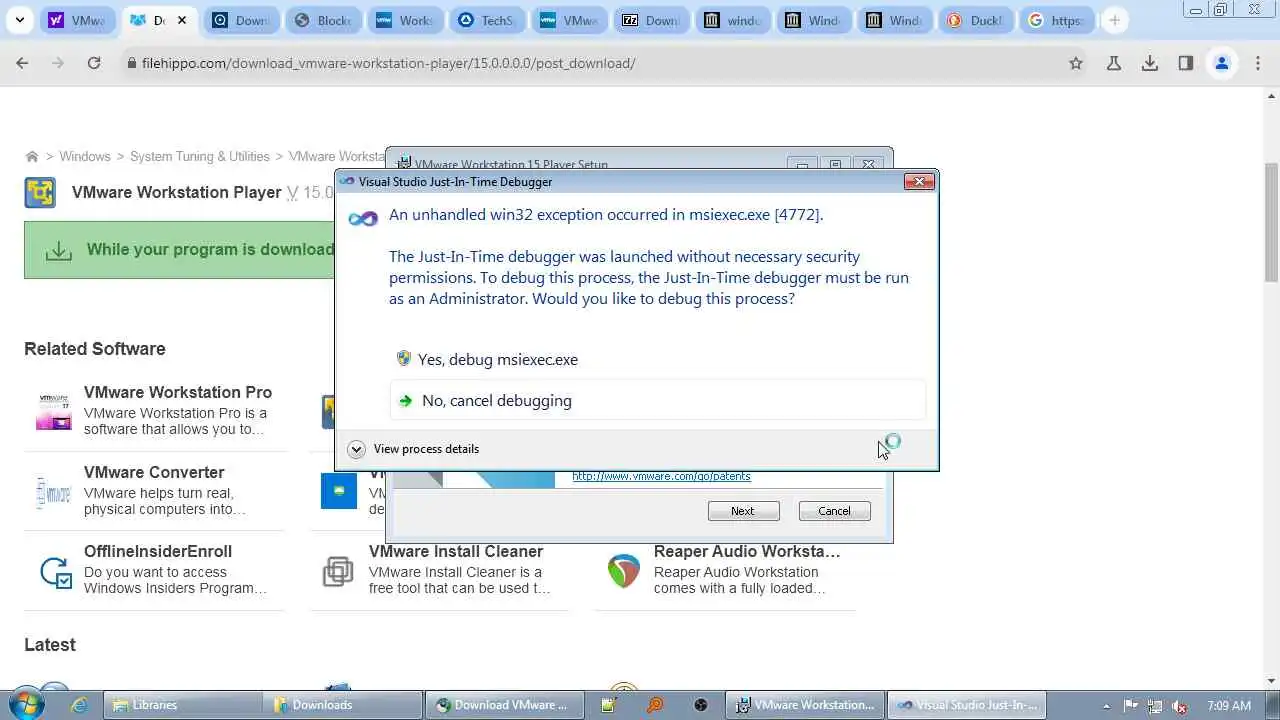Open Chrome profile avatar
Viewport: 1280px width, 720px height.
pyautogui.click(x=1221, y=63)
